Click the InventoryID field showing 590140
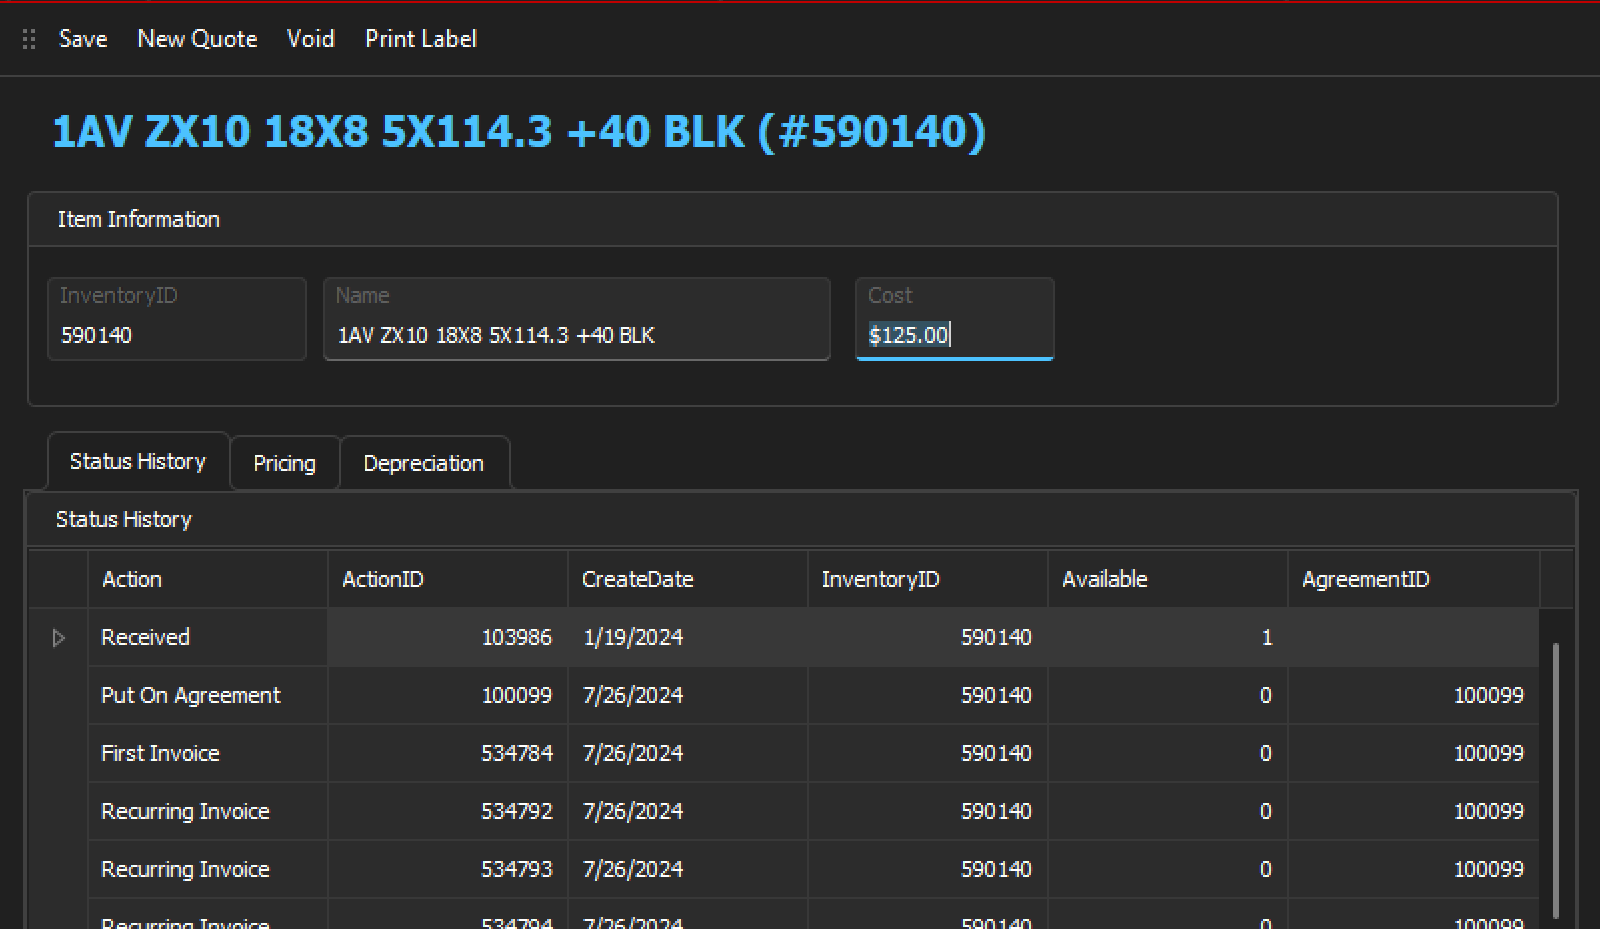Viewport: 1600px width, 929px height. tap(177, 319)
